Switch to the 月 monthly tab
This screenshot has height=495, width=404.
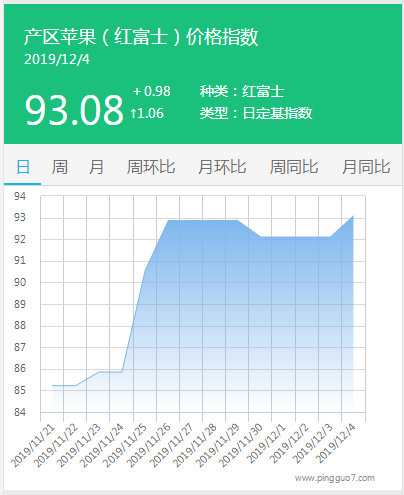click(96, 167)
